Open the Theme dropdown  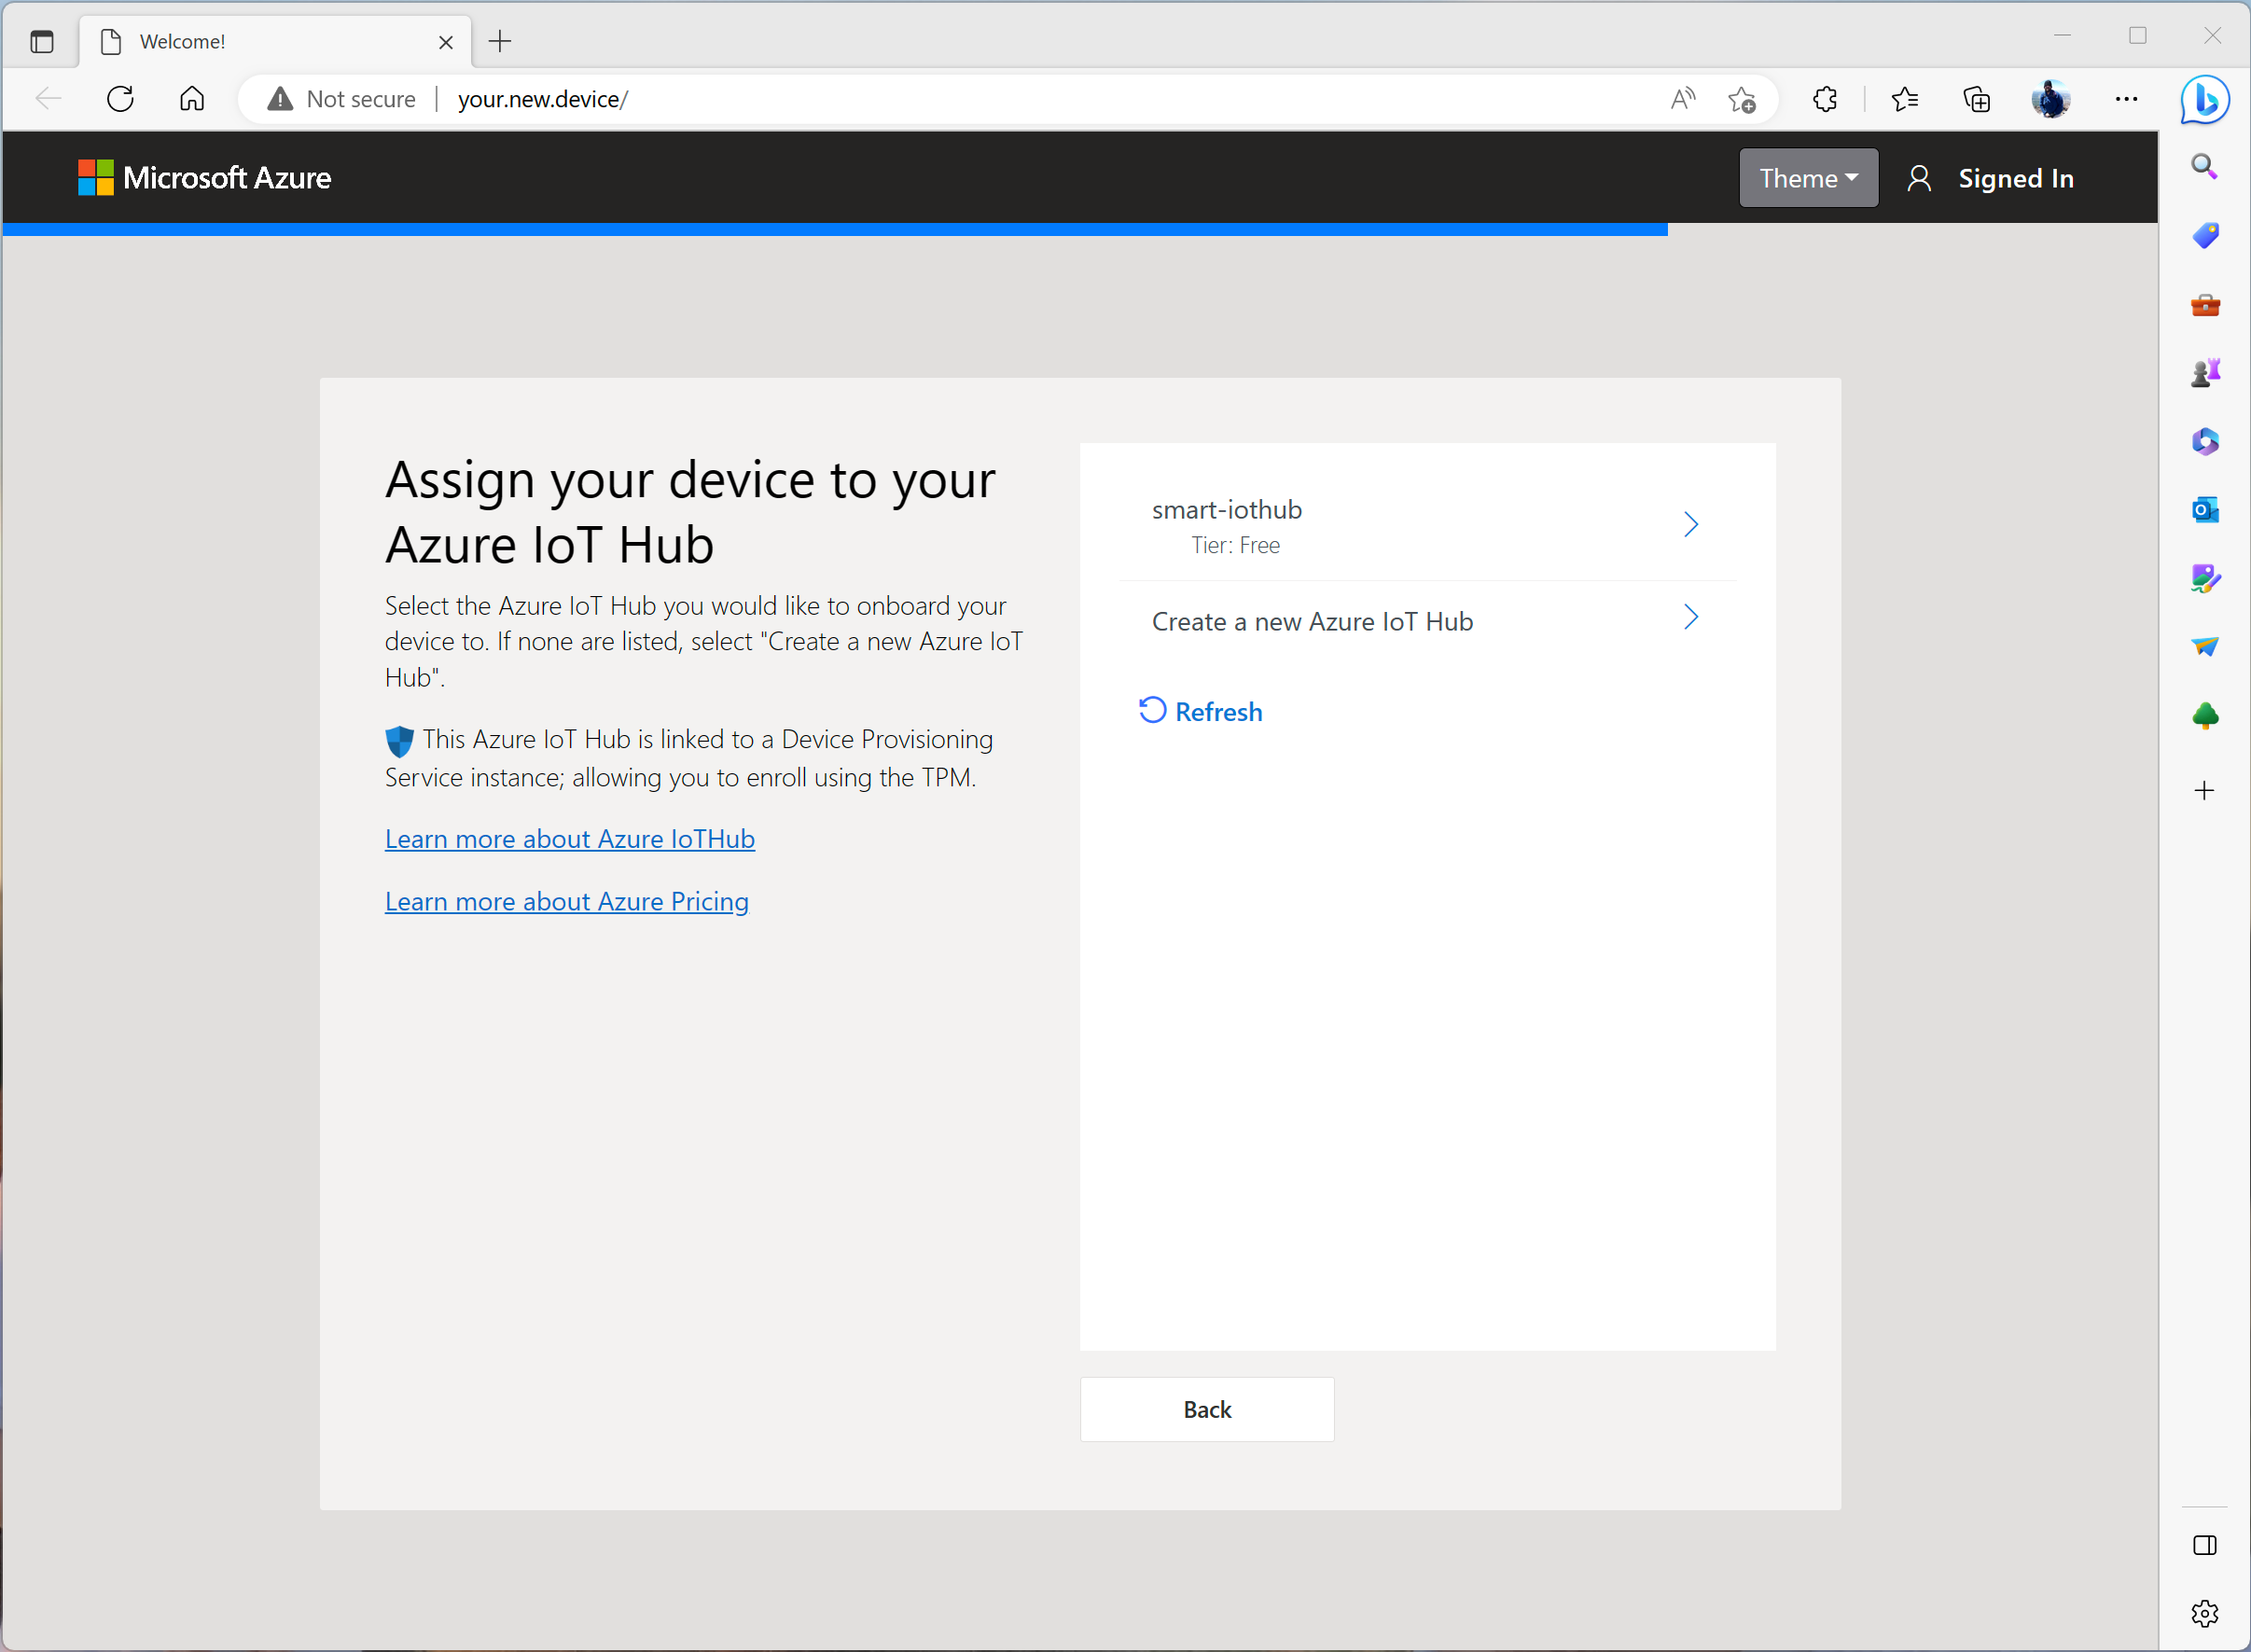click(1808, 178)
